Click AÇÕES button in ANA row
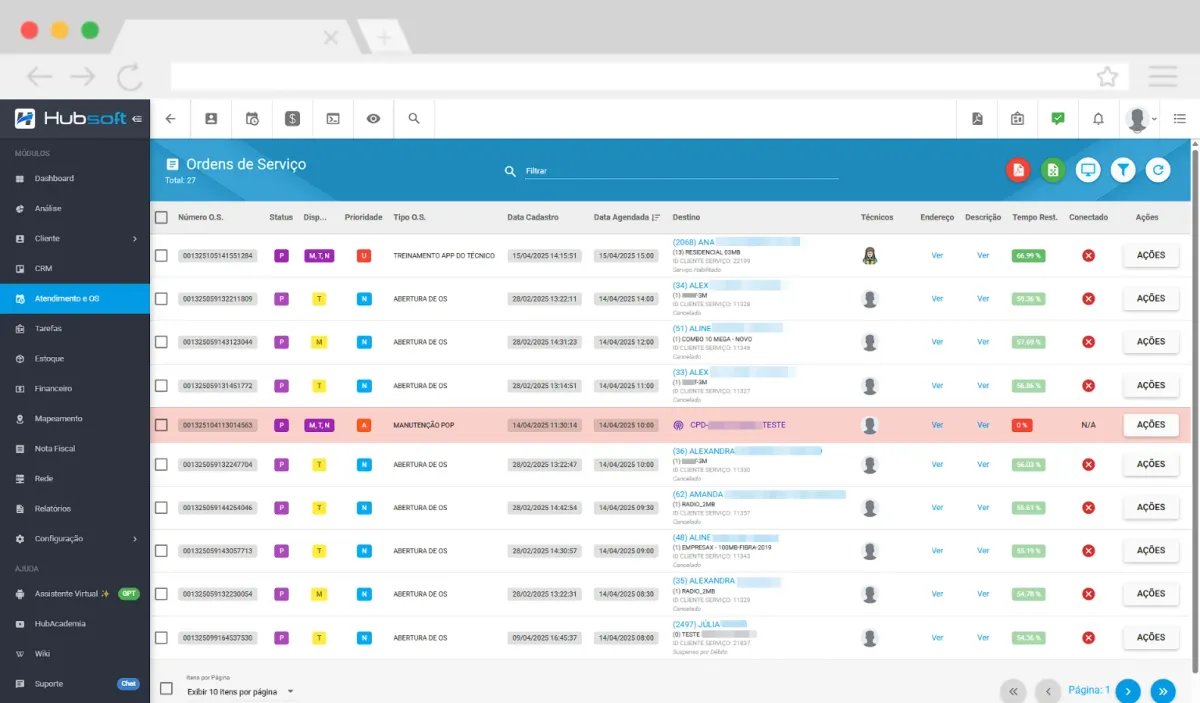The height and width of the screenshot is (703, 1200). tap(1151, 255)
